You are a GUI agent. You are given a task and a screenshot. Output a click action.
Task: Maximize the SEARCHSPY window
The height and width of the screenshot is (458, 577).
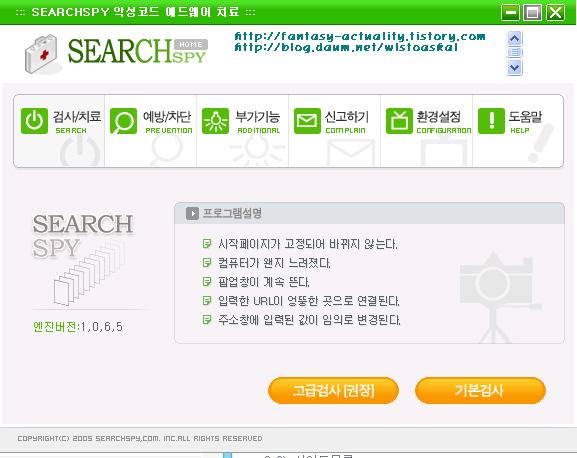tap(532, 12)
